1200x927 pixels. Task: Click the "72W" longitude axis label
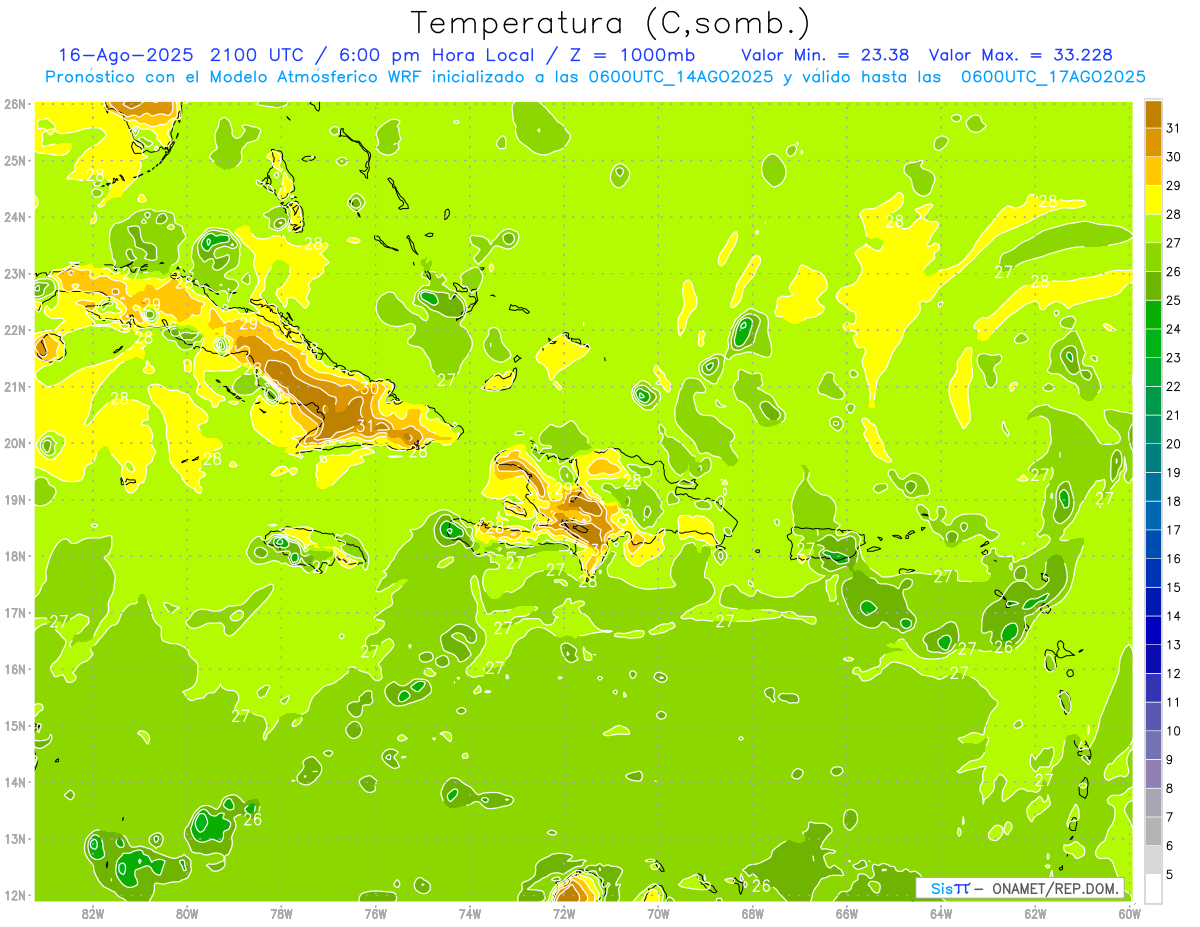pyautogui.click(x=564, y=914)
